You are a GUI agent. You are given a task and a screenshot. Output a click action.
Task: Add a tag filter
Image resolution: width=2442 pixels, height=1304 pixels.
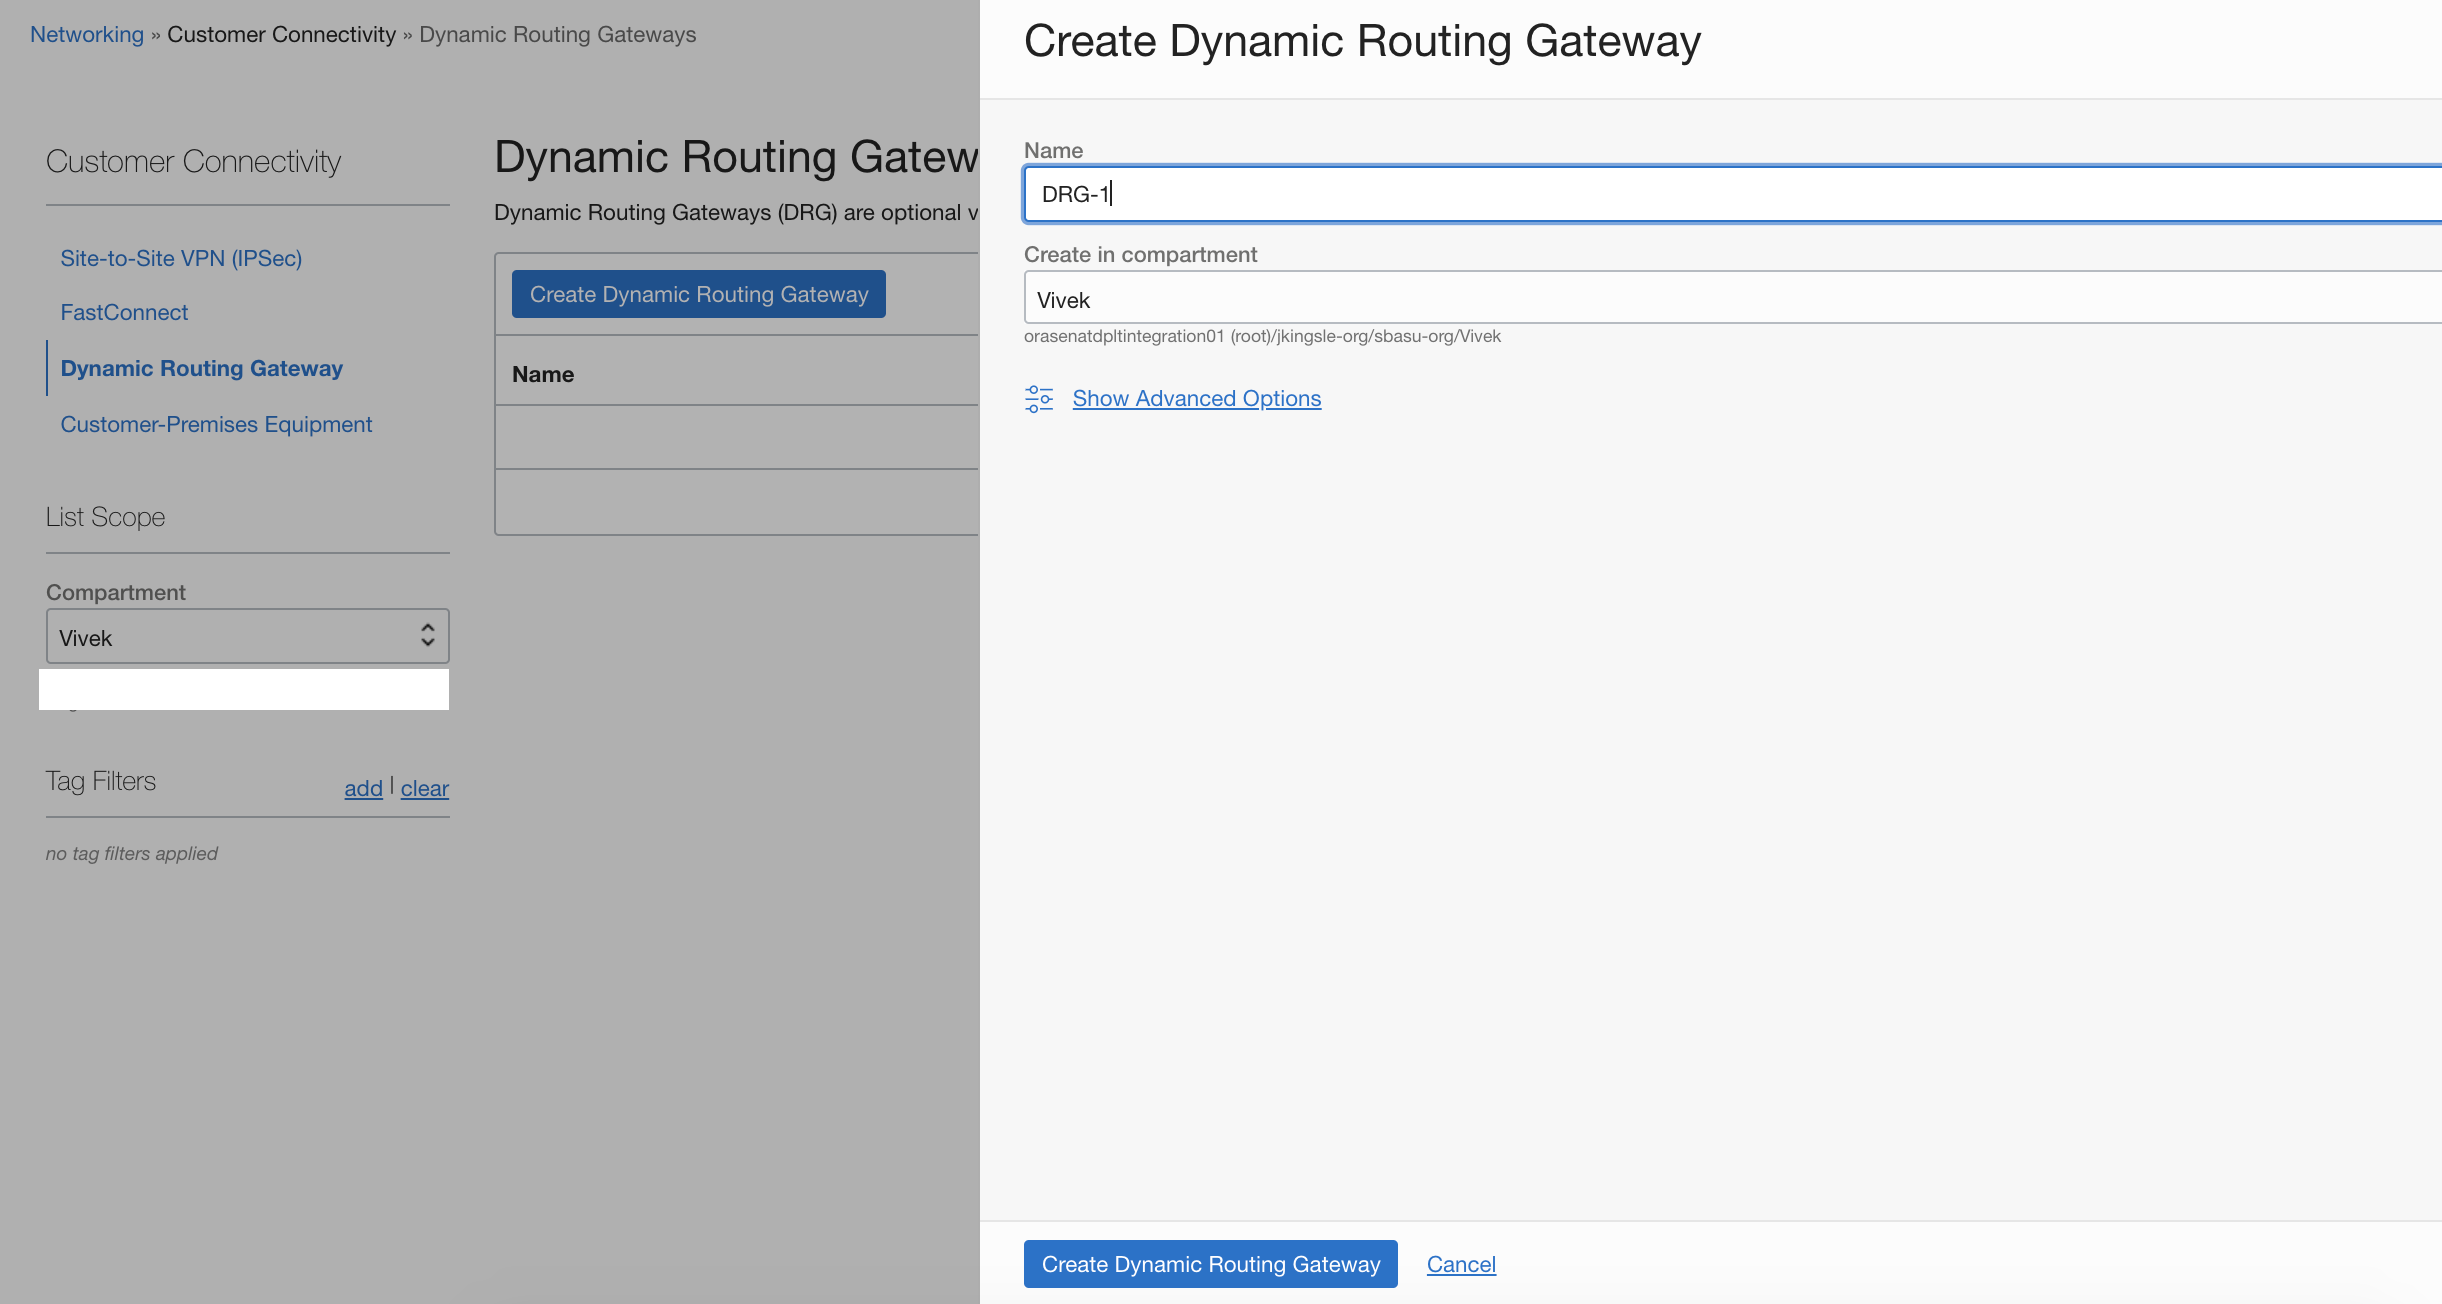click(x=362, y=788)
